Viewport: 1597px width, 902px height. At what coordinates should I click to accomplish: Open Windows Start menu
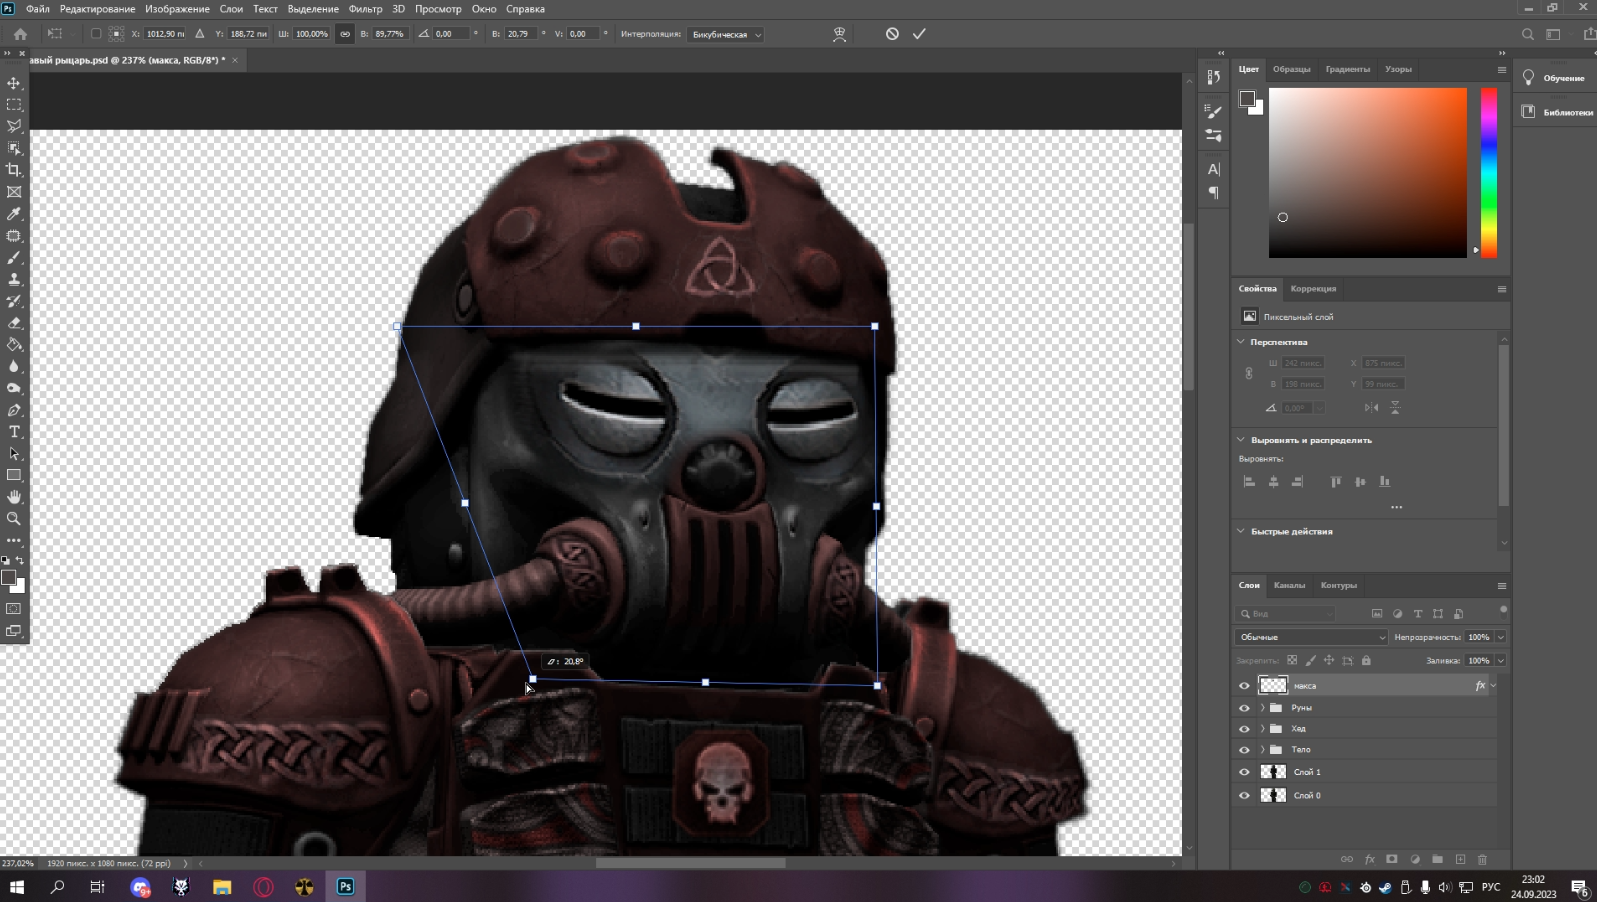17,887
